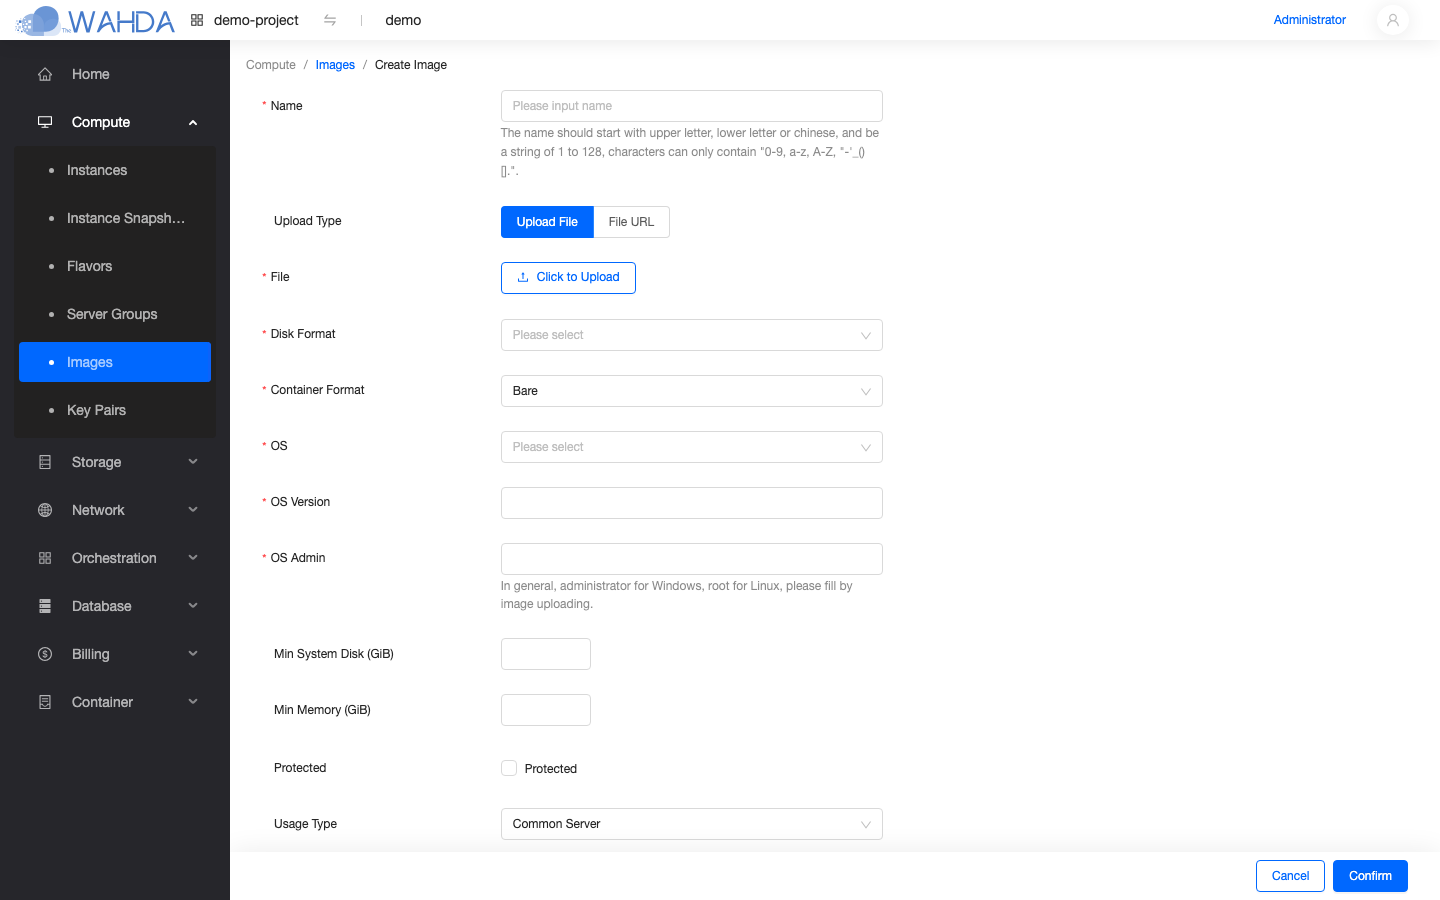Click the switch project arrows icon

tap(330, 20)
